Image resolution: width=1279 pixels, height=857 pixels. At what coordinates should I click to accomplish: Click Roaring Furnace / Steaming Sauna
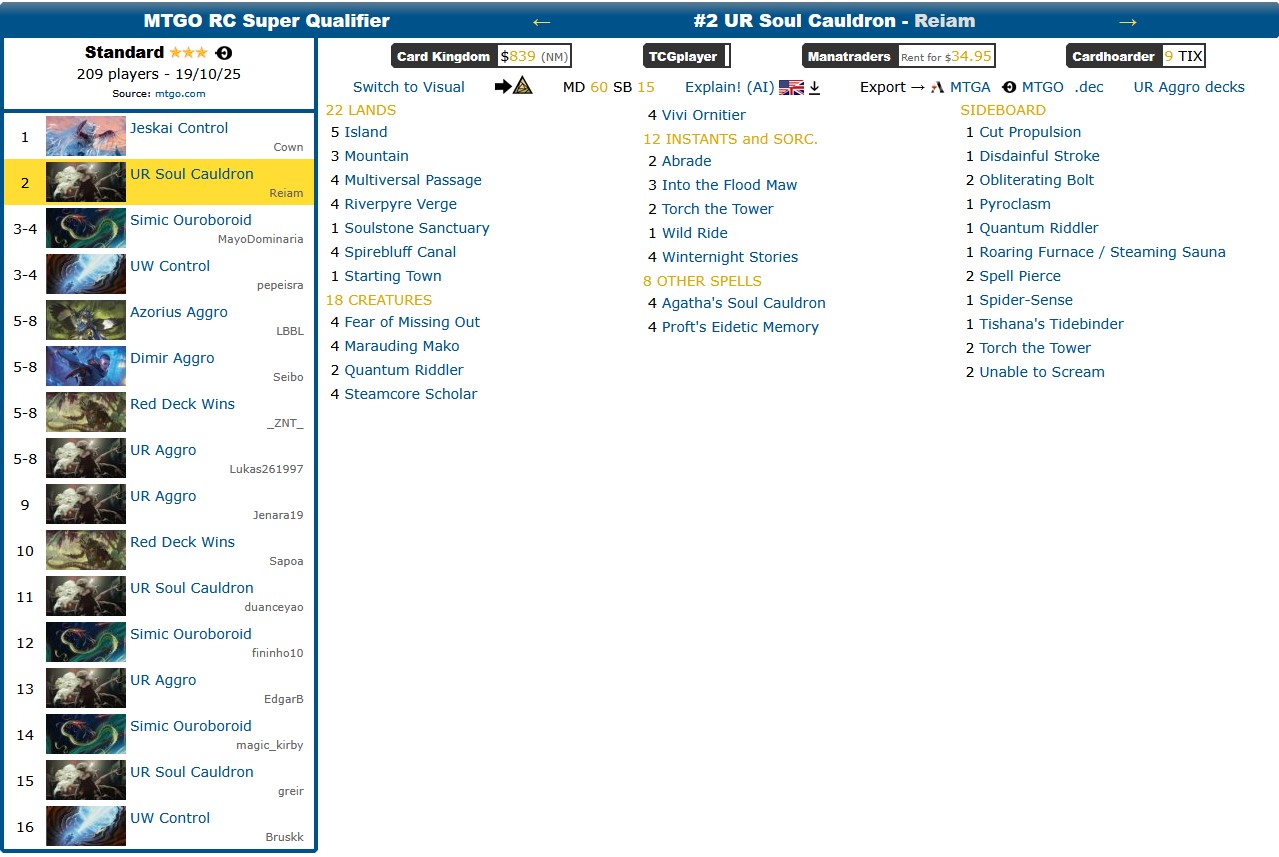(1102, 252)
